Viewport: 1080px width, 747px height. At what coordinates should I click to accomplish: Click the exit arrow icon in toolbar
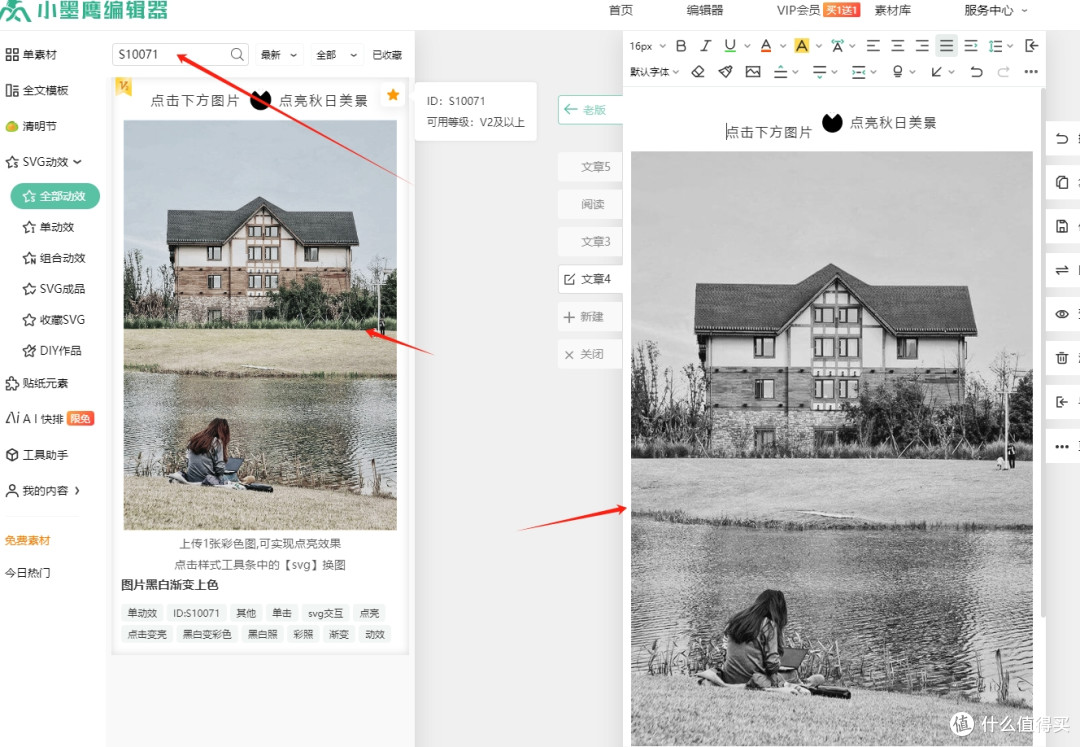coord(1031,46)
